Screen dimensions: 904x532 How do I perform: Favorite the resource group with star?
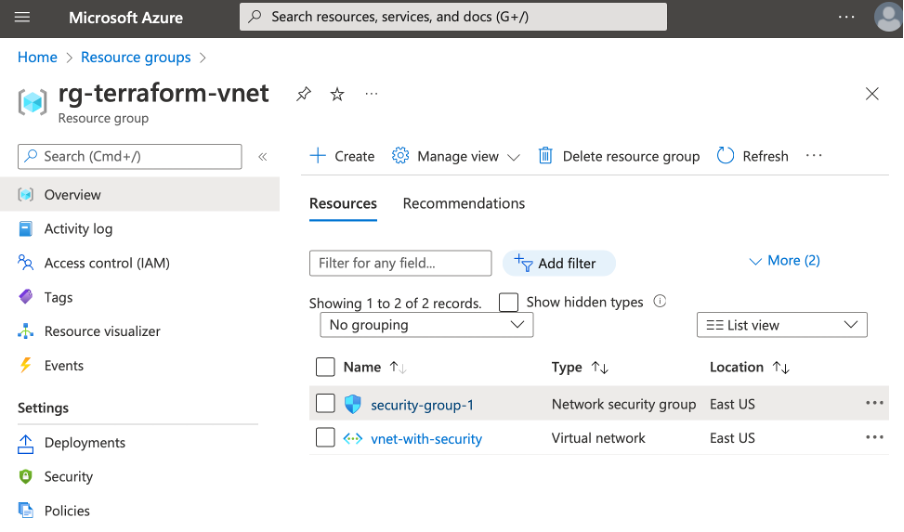point(337,94)
